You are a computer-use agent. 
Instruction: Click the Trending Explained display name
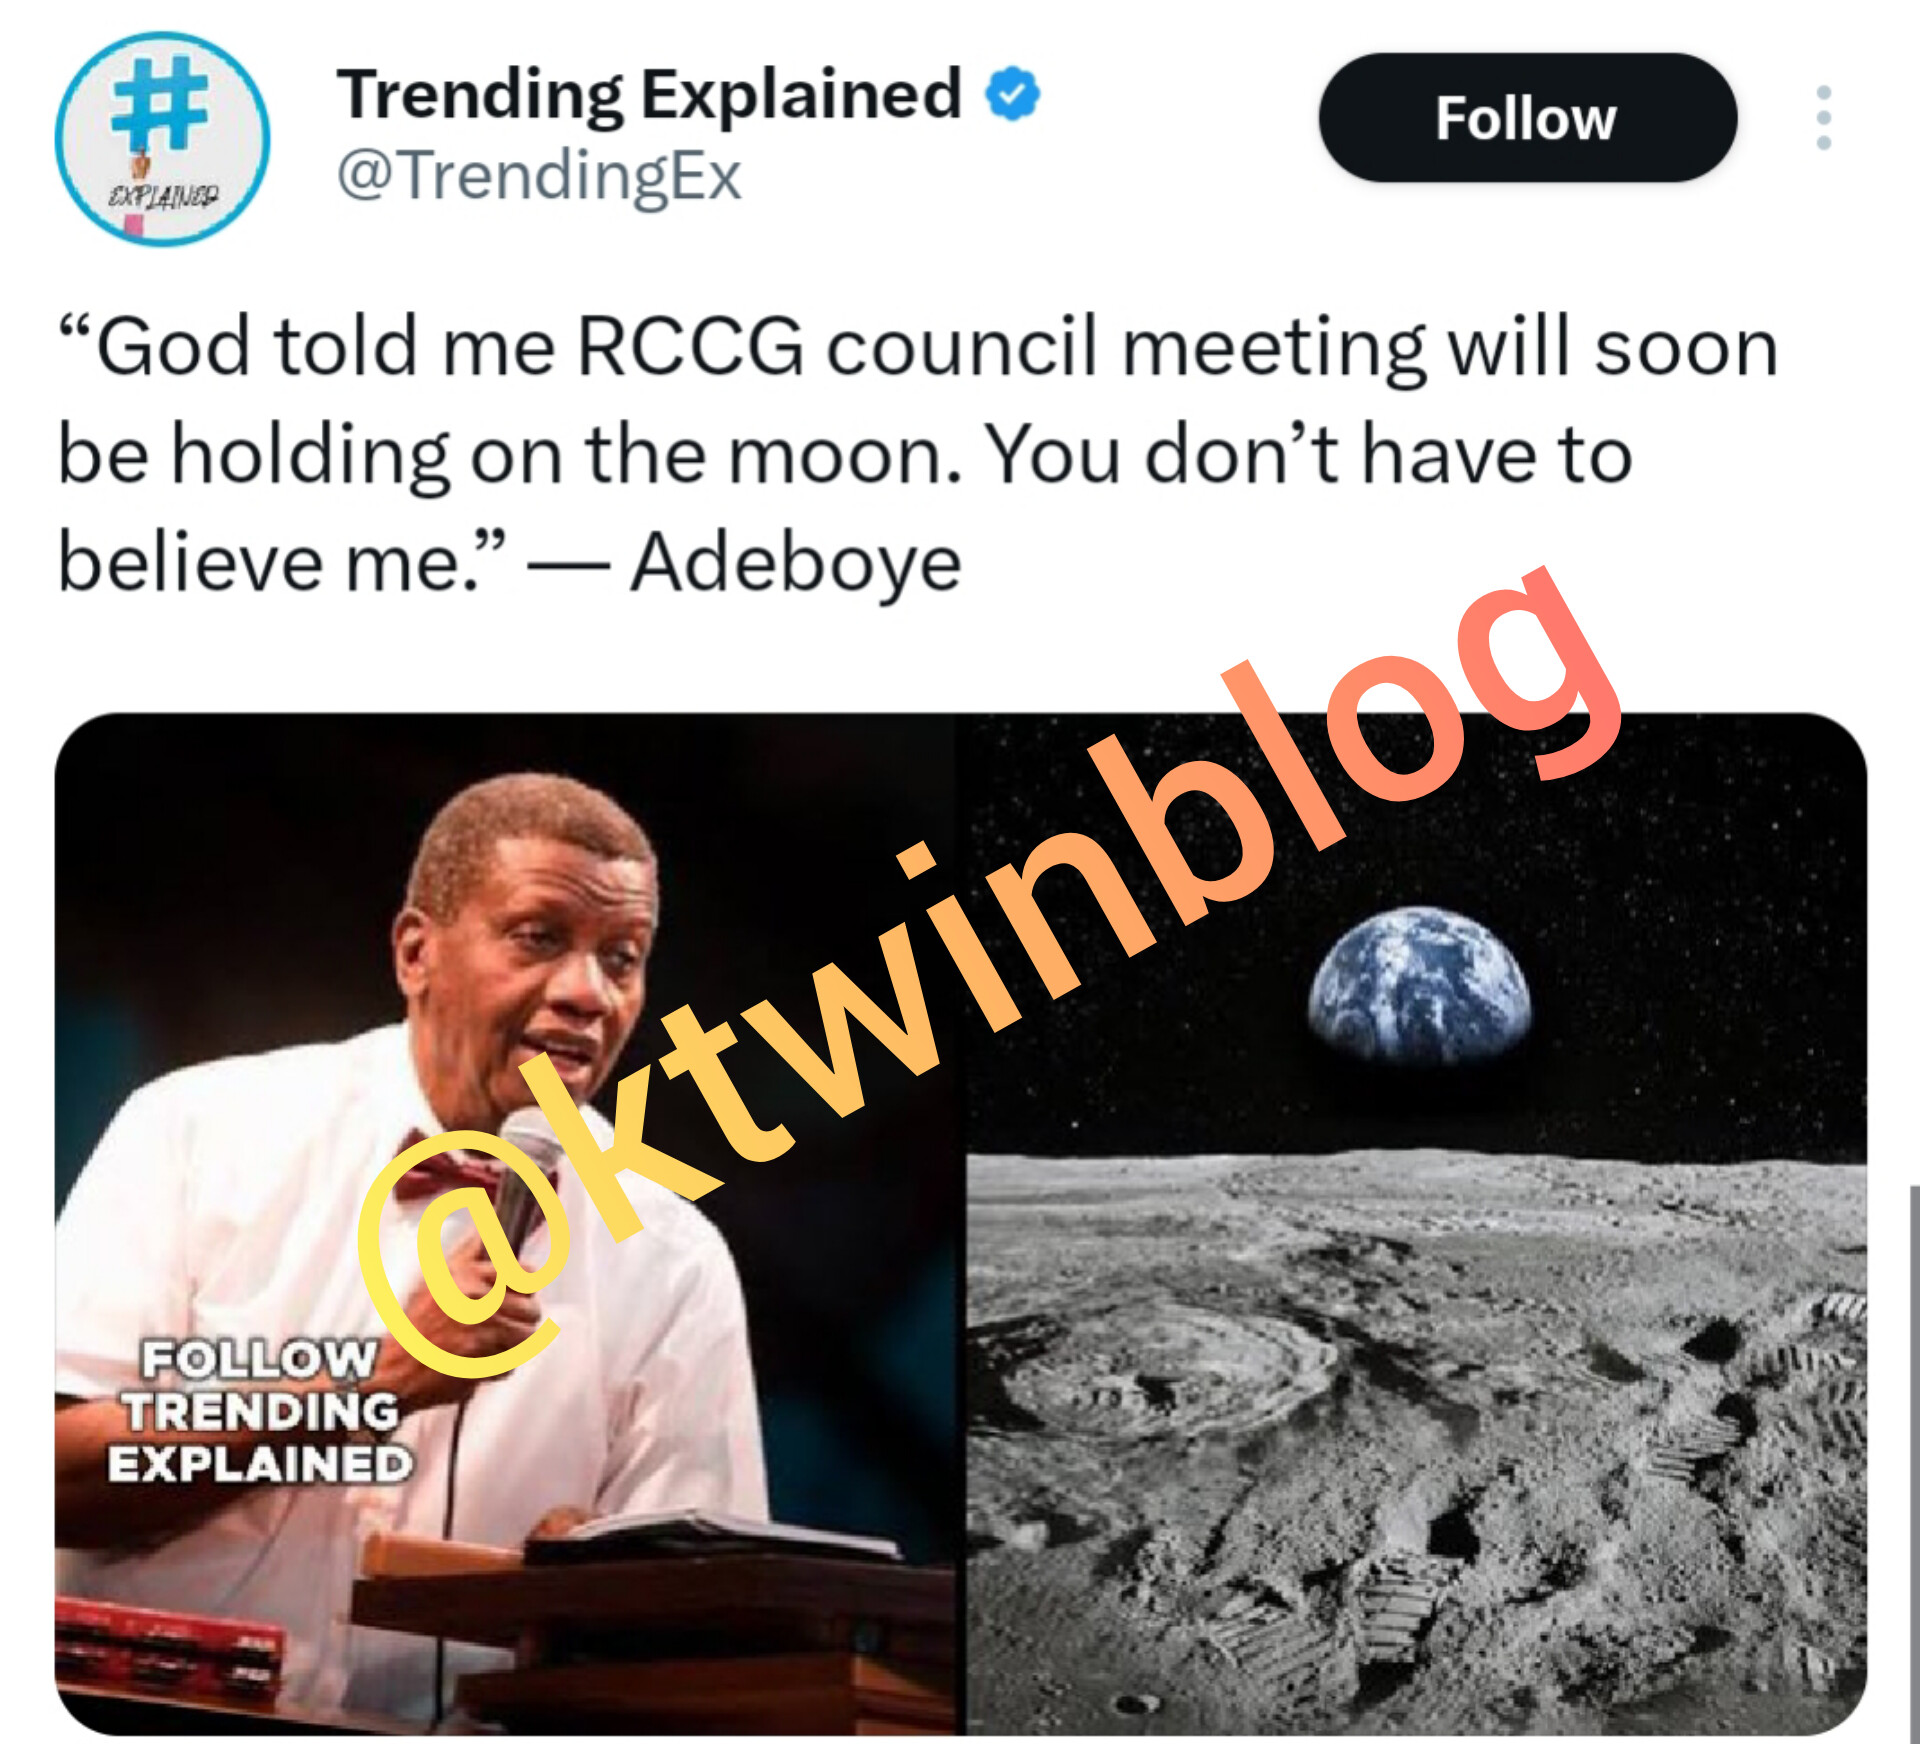point(649,94)
